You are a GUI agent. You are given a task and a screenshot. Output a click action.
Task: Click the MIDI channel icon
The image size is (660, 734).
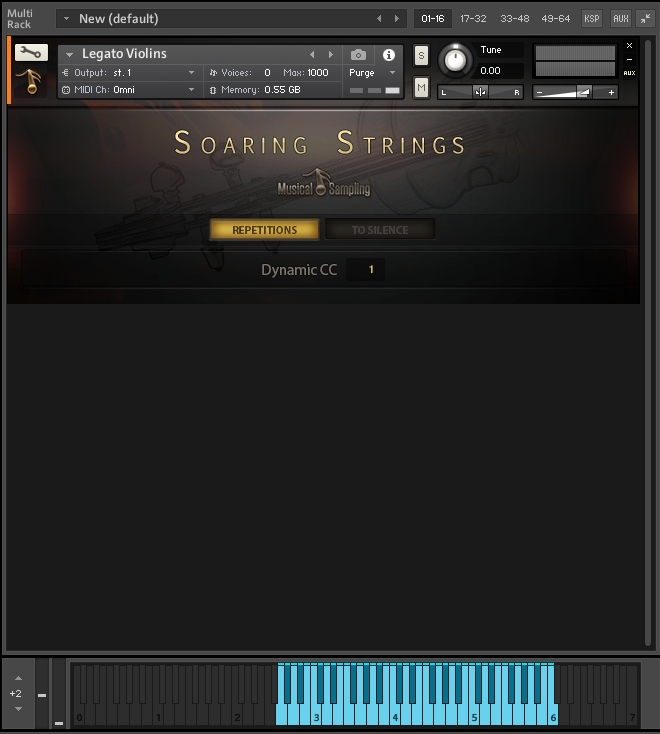(66, 90)
